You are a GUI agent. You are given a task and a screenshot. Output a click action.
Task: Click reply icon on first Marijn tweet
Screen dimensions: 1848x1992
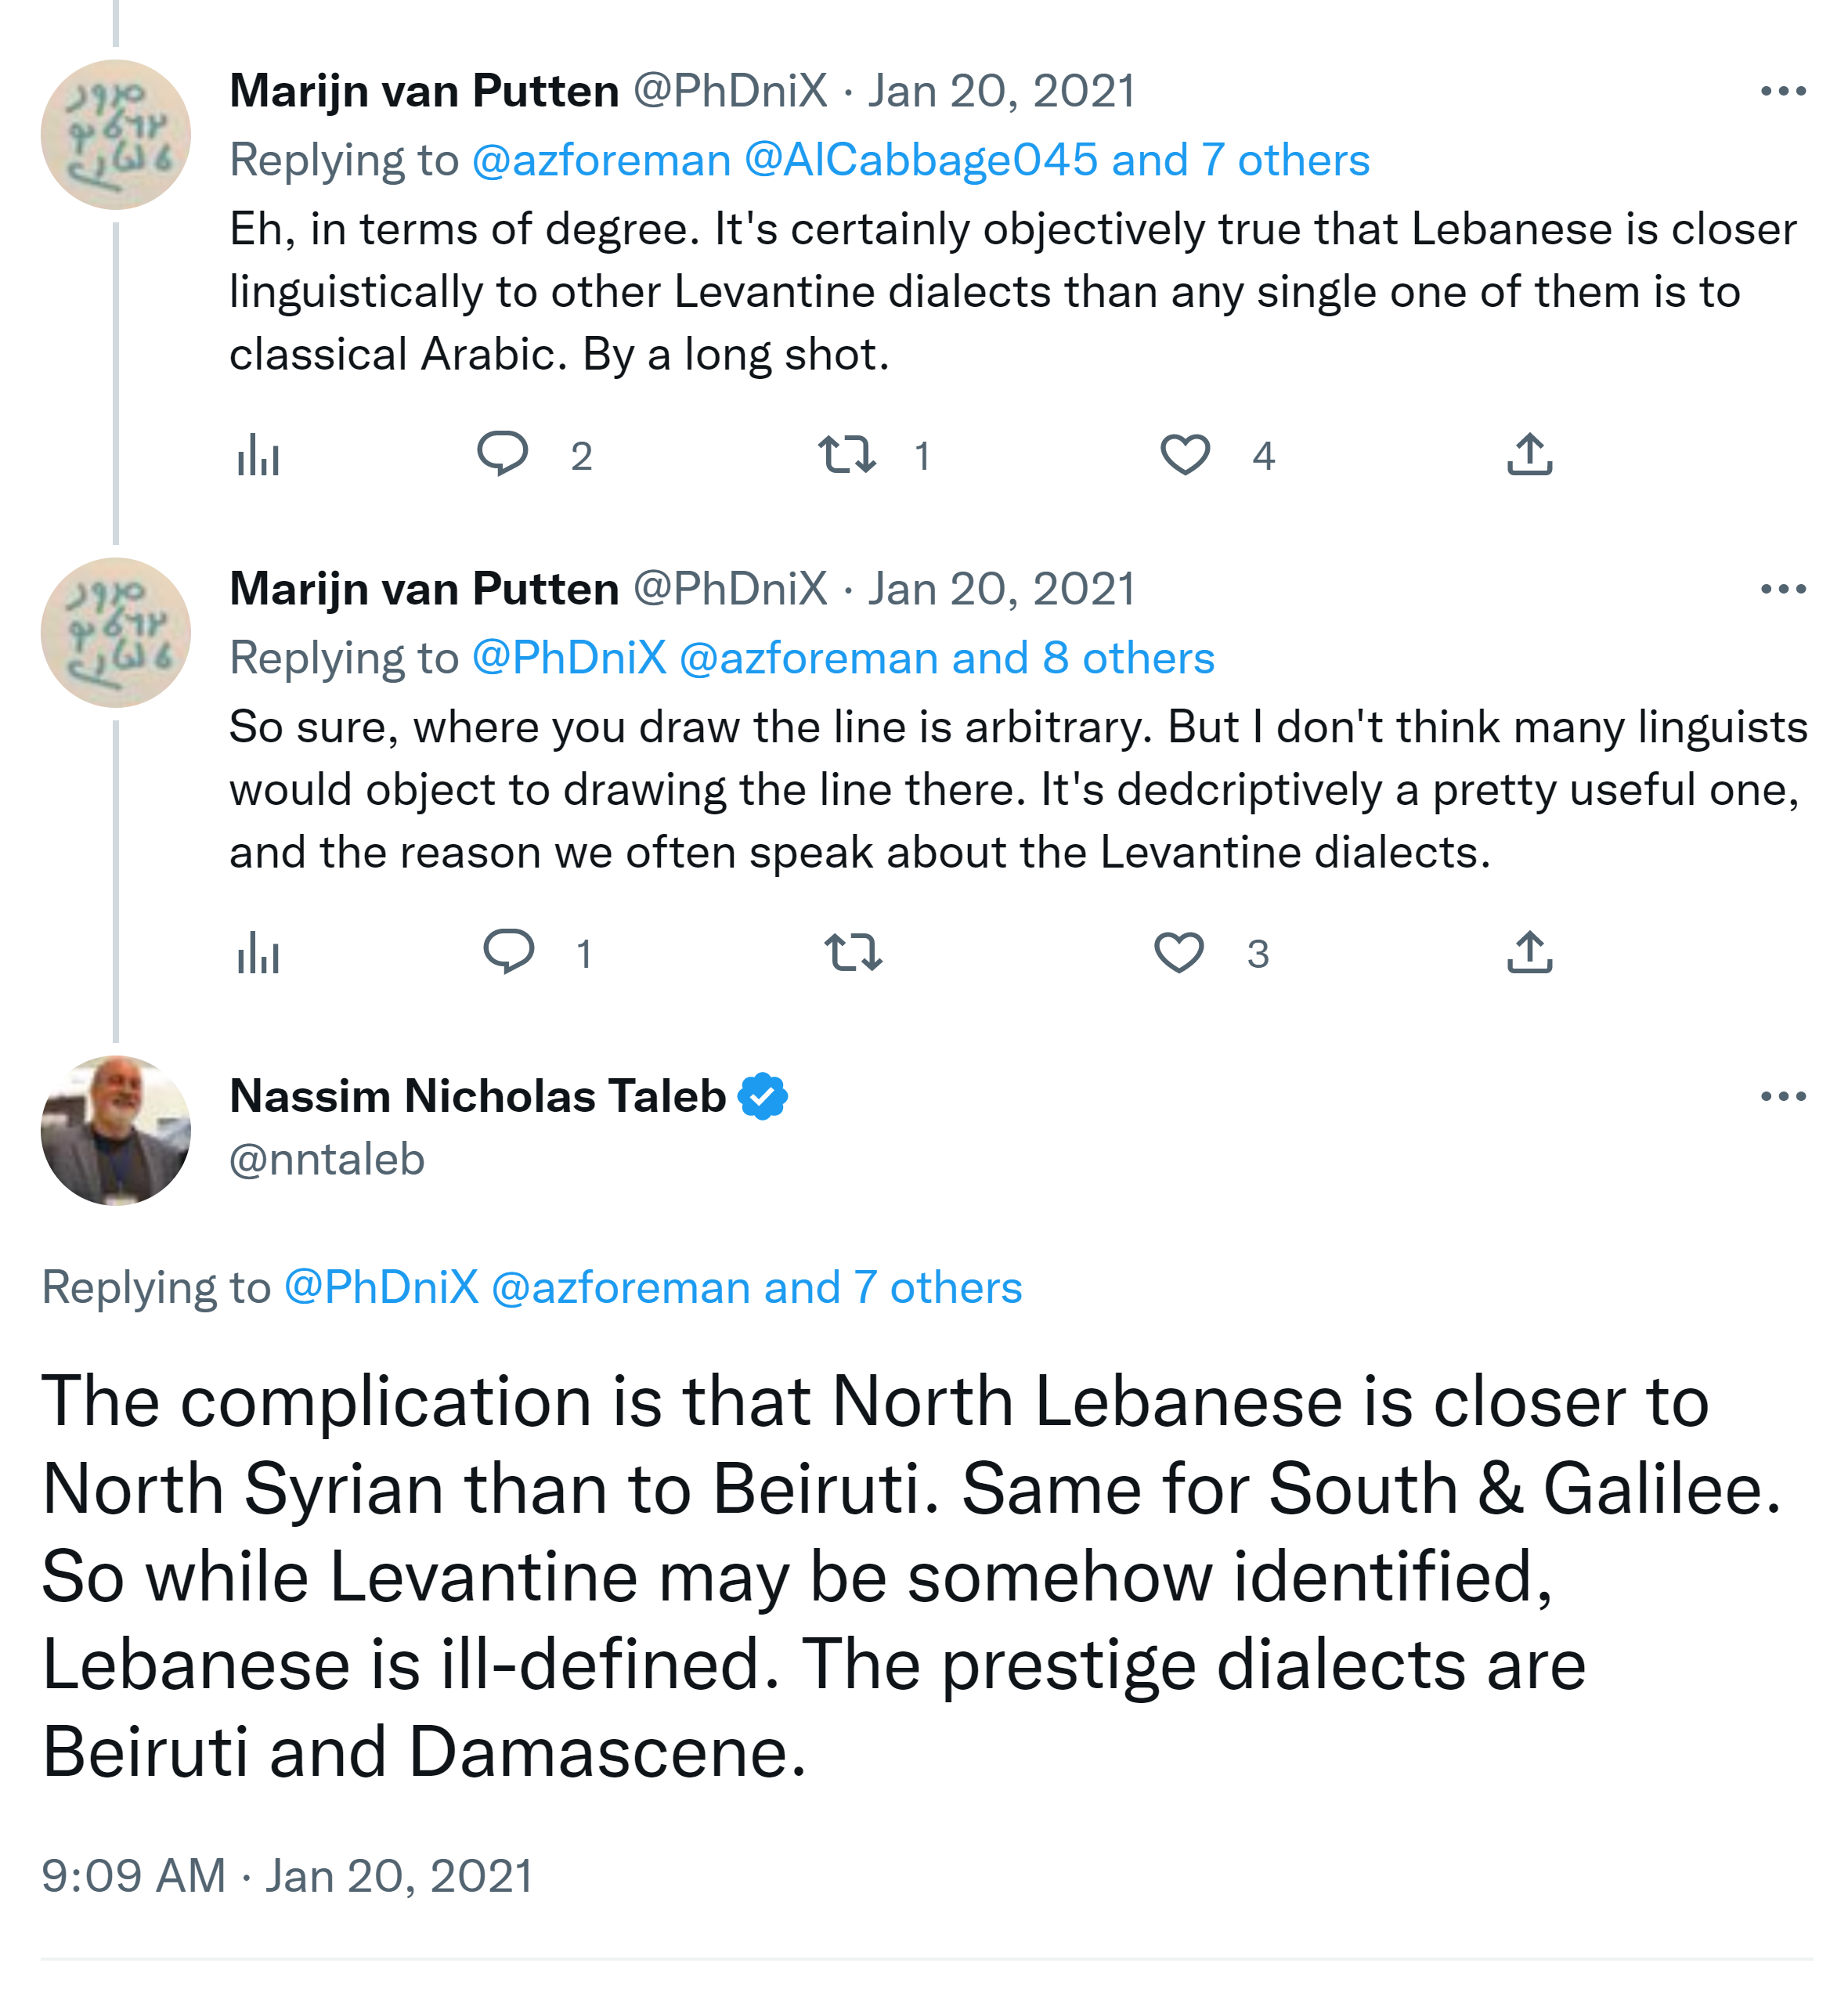click(x=502, y=455)
